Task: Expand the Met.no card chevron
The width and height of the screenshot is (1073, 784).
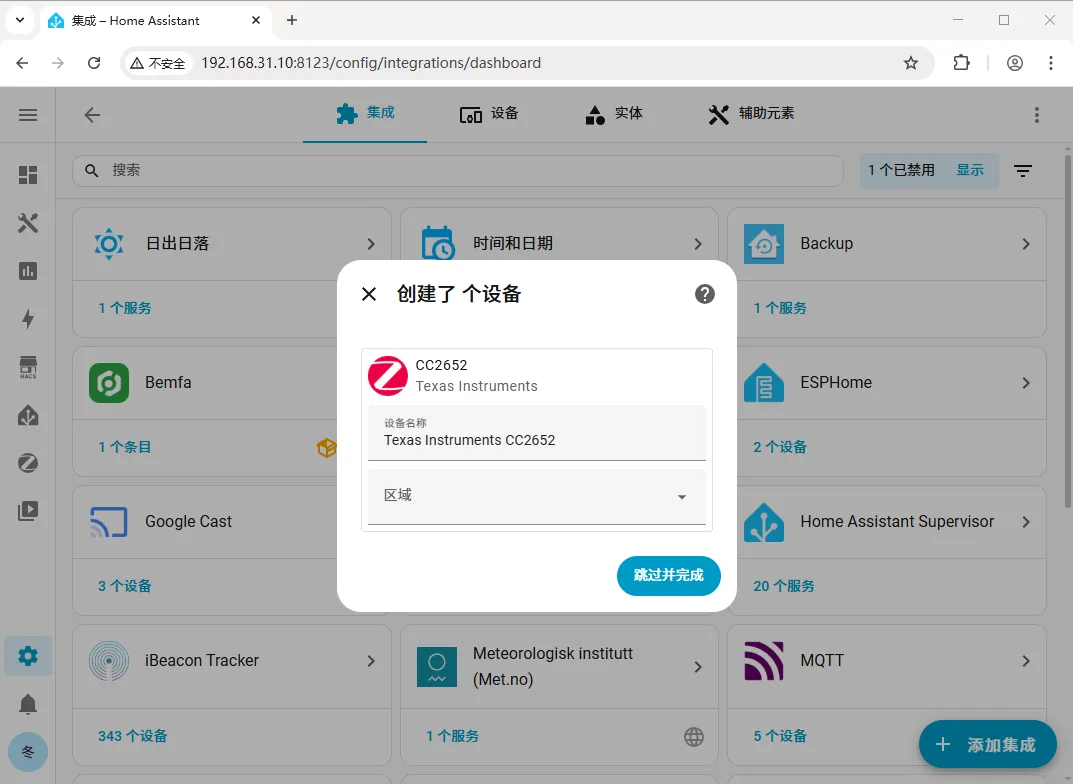Action: [x=698, y=667]
